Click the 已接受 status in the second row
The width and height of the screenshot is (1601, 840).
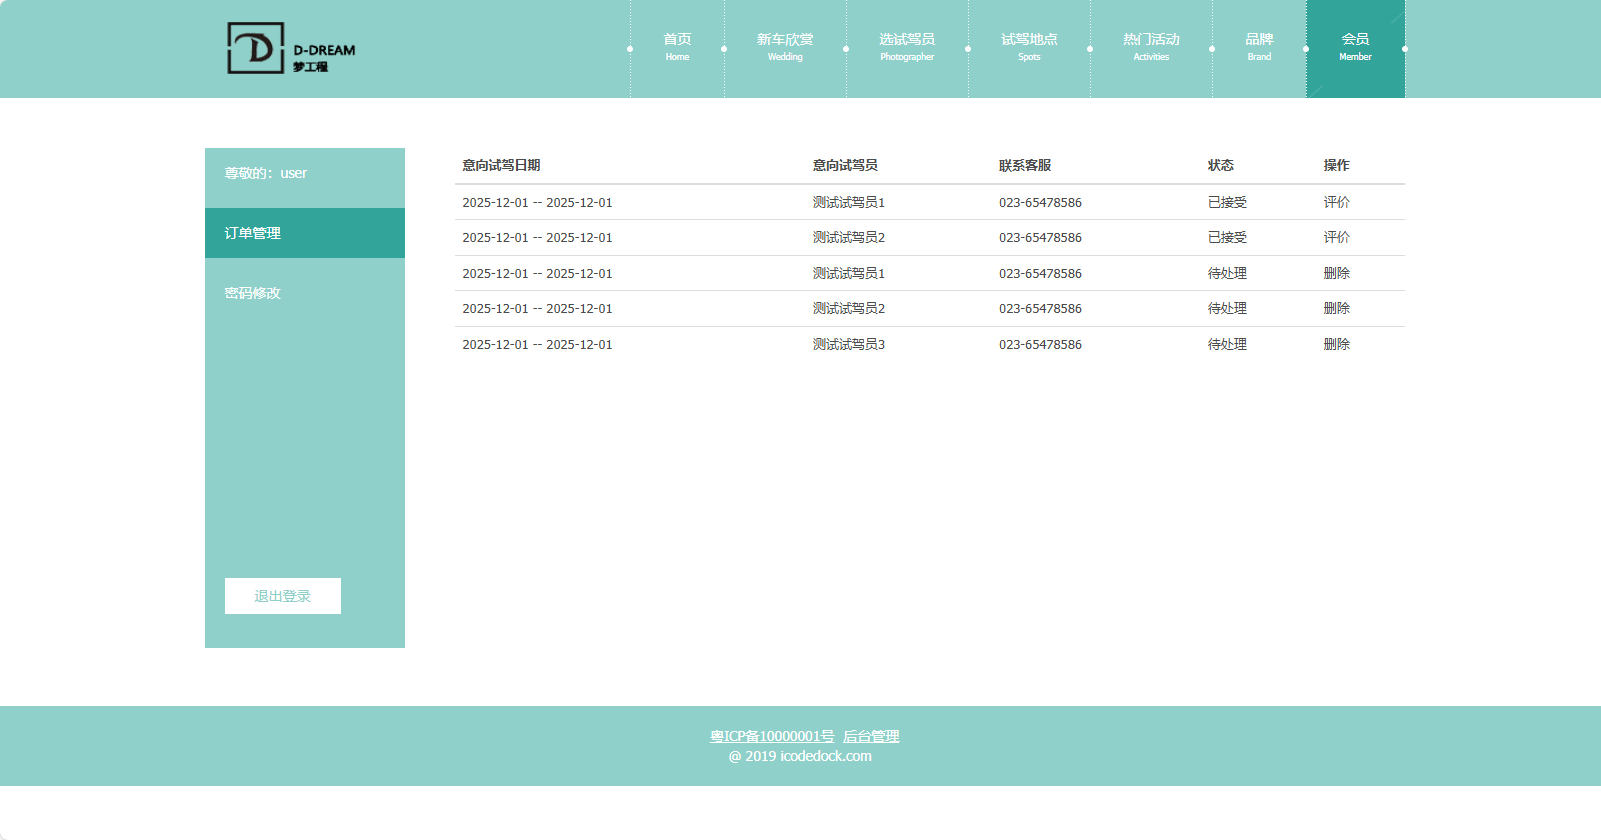tap(1227, 237)
